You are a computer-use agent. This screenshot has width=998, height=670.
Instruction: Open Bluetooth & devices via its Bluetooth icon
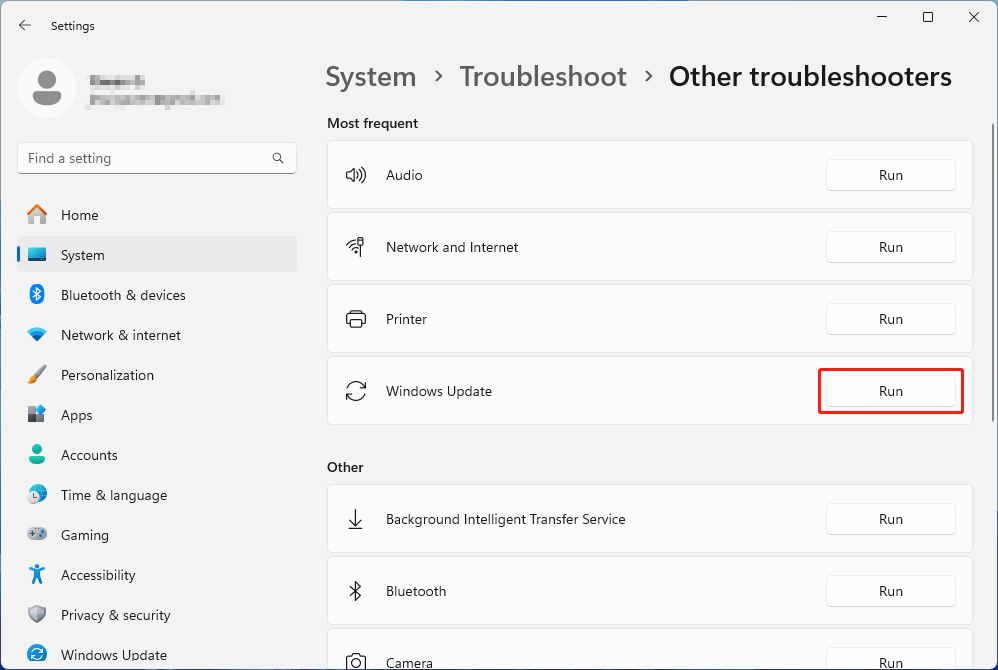(37, 295)
